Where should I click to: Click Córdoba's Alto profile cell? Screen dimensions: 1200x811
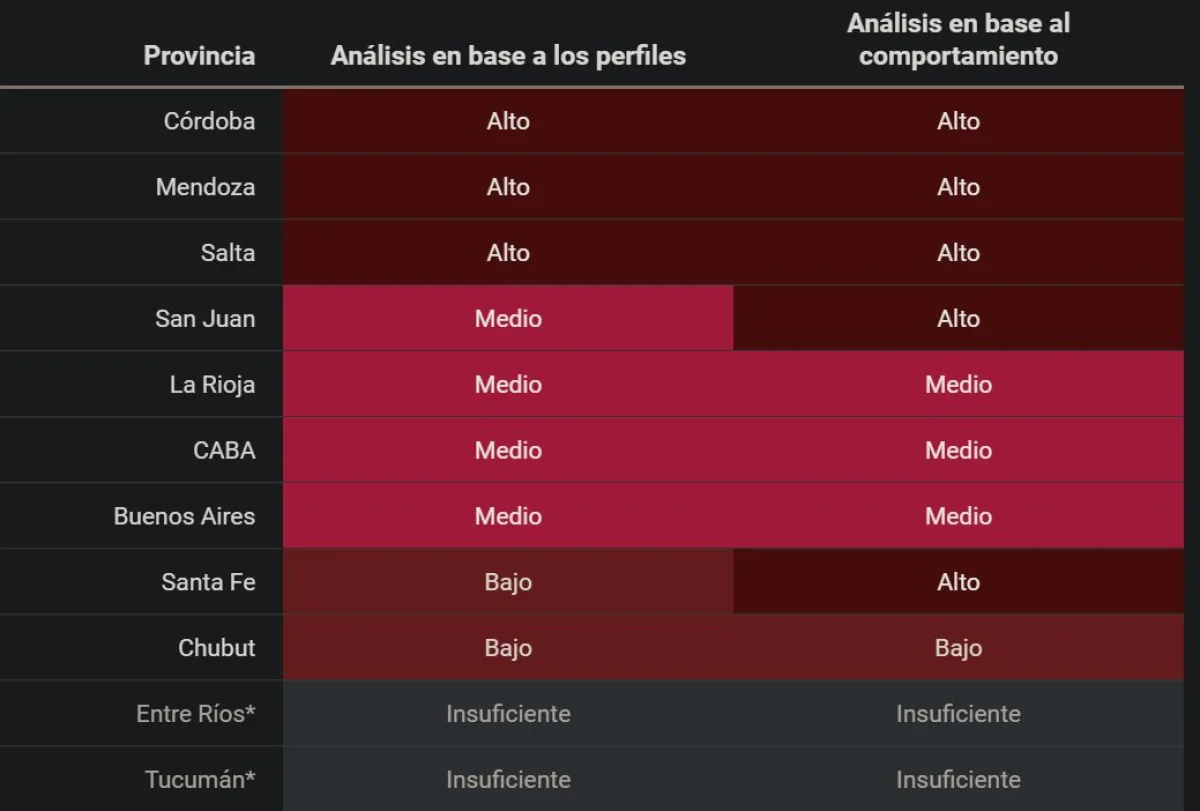point(508,121)
